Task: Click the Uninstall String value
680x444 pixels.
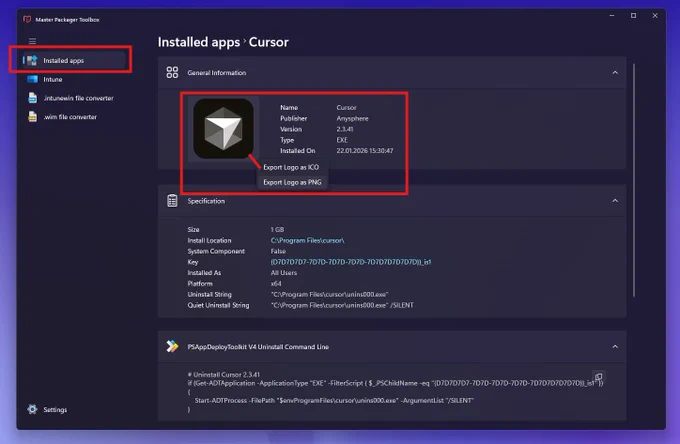Action: pos(330,294)
